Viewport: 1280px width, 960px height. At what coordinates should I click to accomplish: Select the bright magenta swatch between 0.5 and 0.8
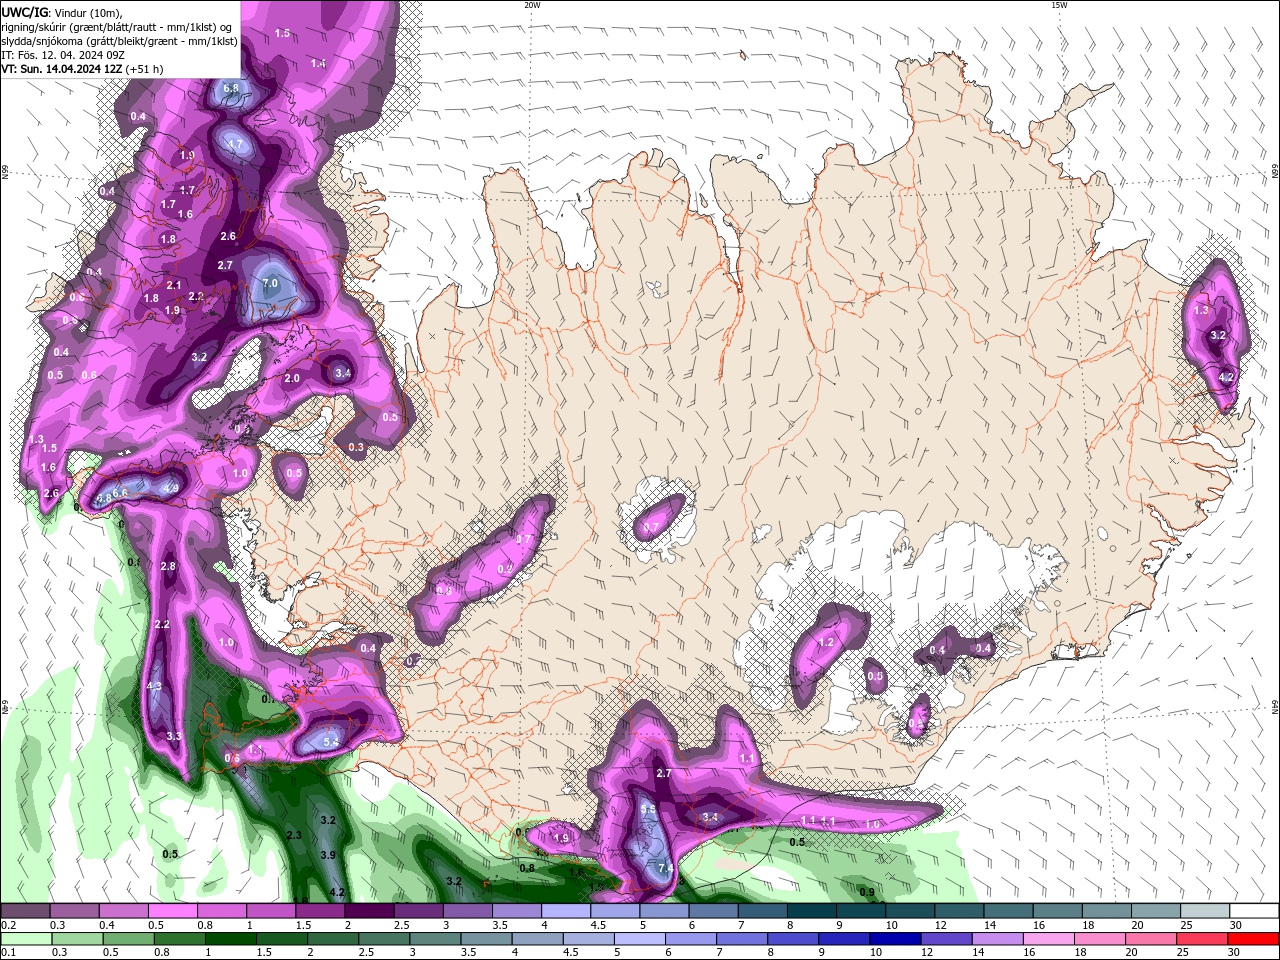coord(172,911)
